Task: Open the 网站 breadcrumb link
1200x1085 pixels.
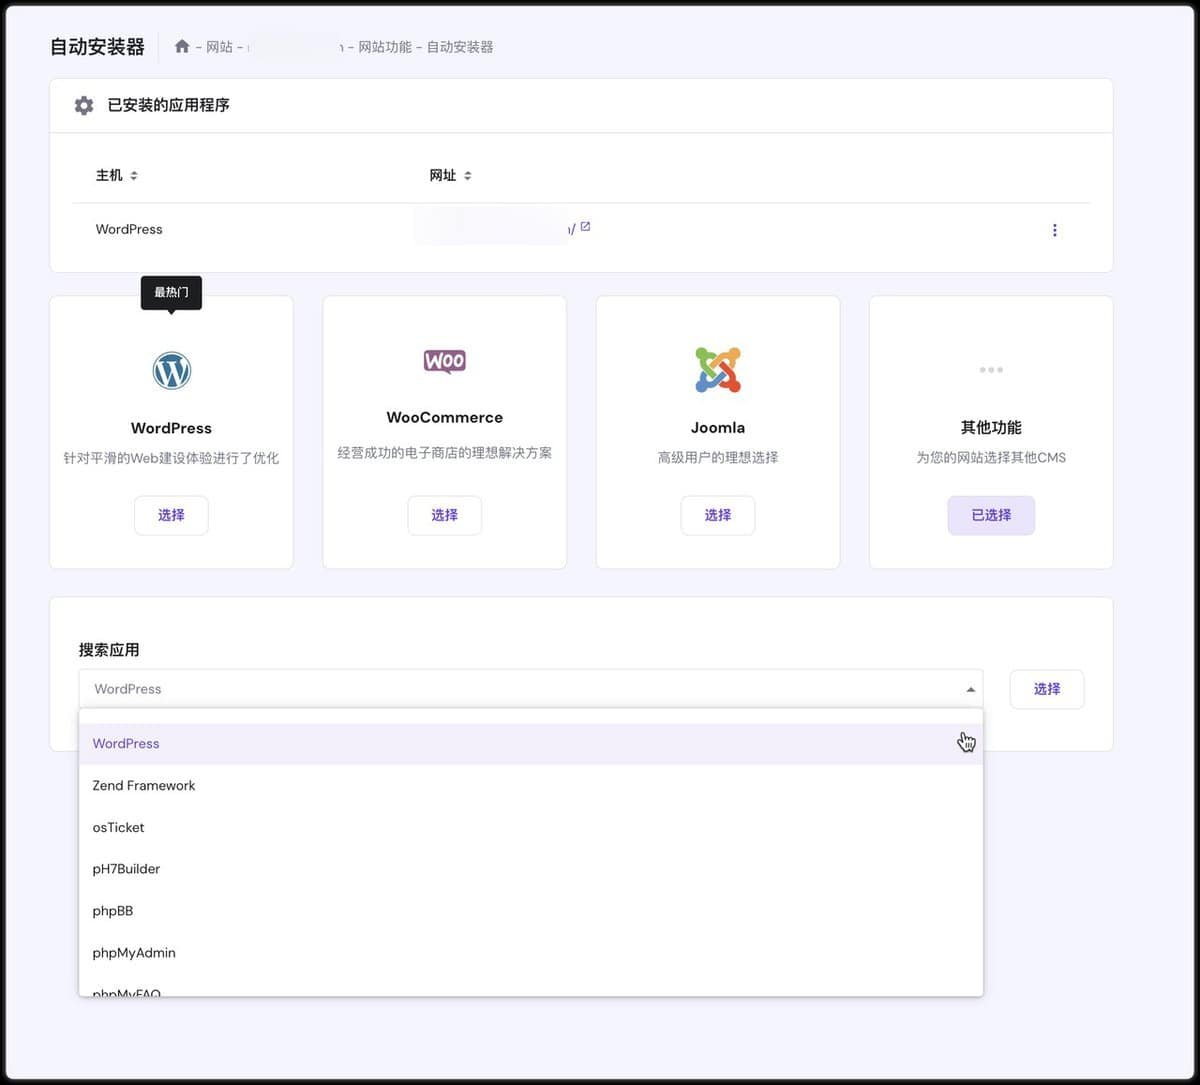Action: 219,47
